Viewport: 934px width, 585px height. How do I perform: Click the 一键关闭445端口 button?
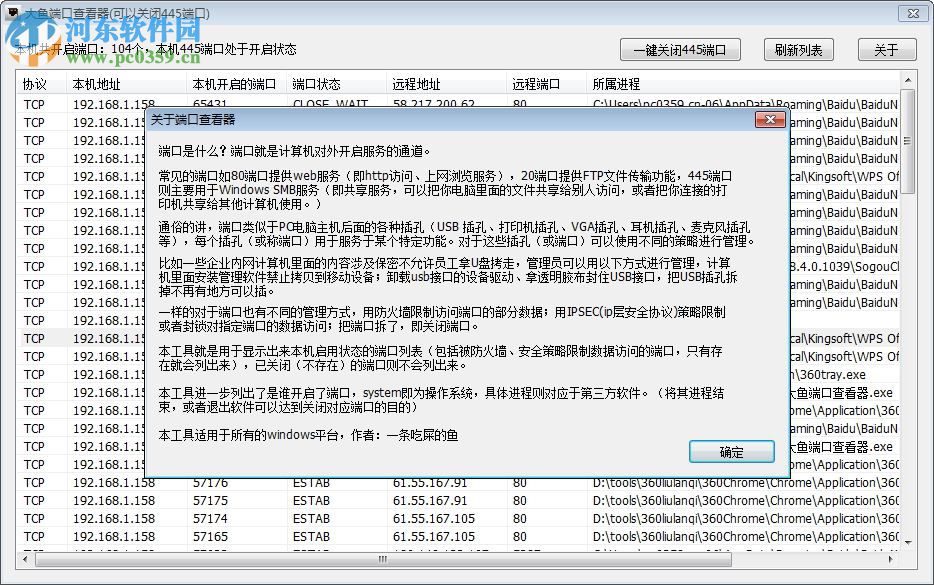click(678, 49)
